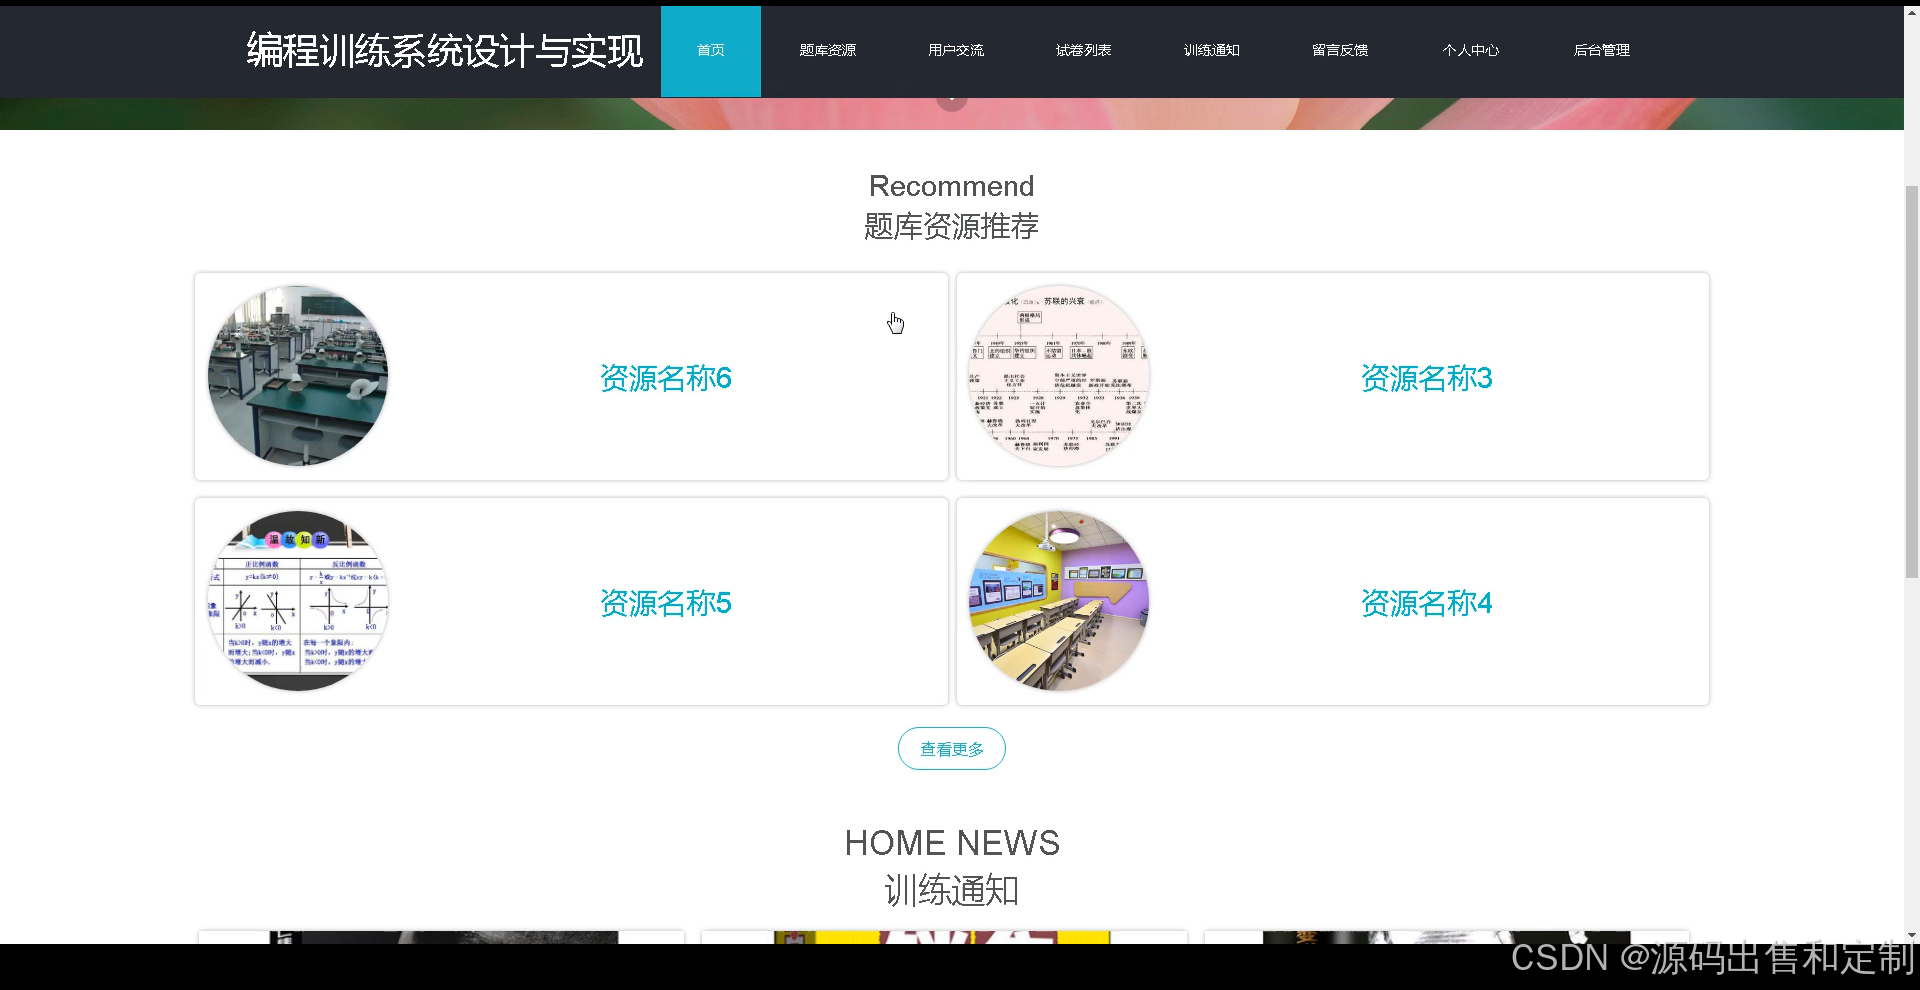Image resolution: width=1920 pixels, height=990 pixels.
Task: Open the 首页 navigation tab
Action: coord(711,51)
